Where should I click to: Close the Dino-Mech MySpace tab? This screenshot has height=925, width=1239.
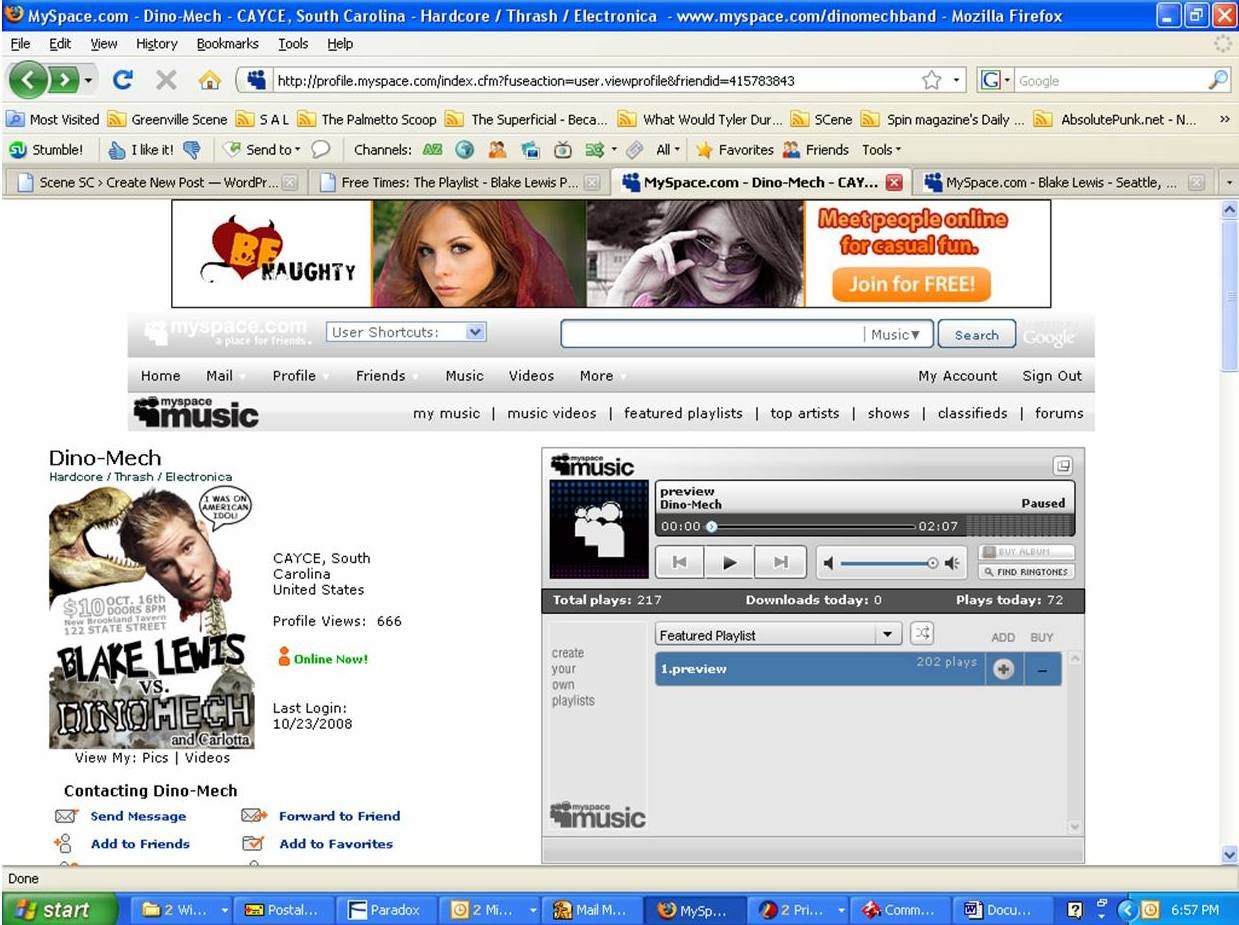click(x=894, y=183)
